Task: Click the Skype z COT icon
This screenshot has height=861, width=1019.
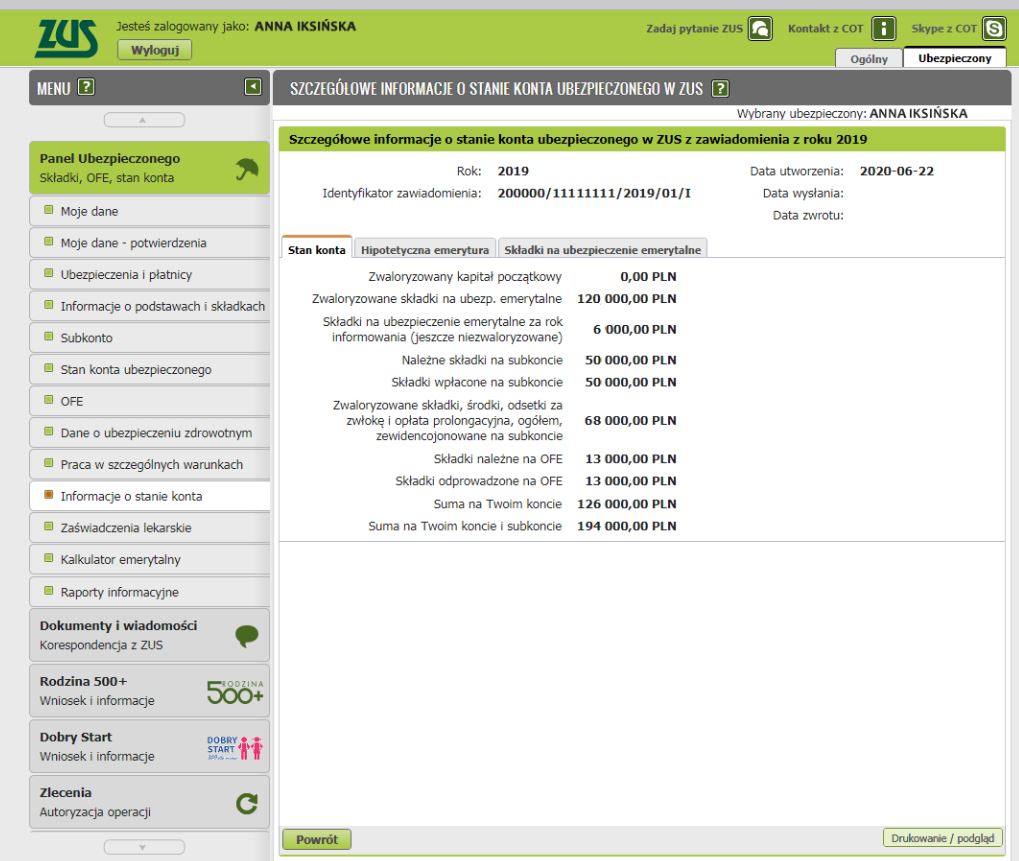Action: (x=995, y=27)
